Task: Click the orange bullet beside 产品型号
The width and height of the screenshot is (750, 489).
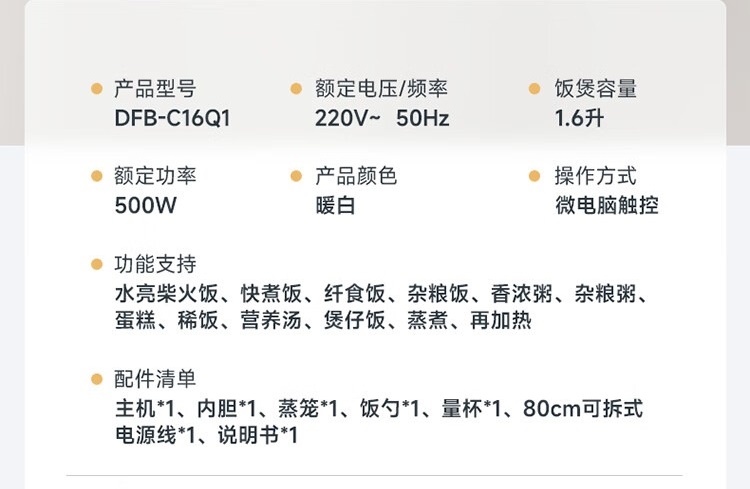Action: 97,89
